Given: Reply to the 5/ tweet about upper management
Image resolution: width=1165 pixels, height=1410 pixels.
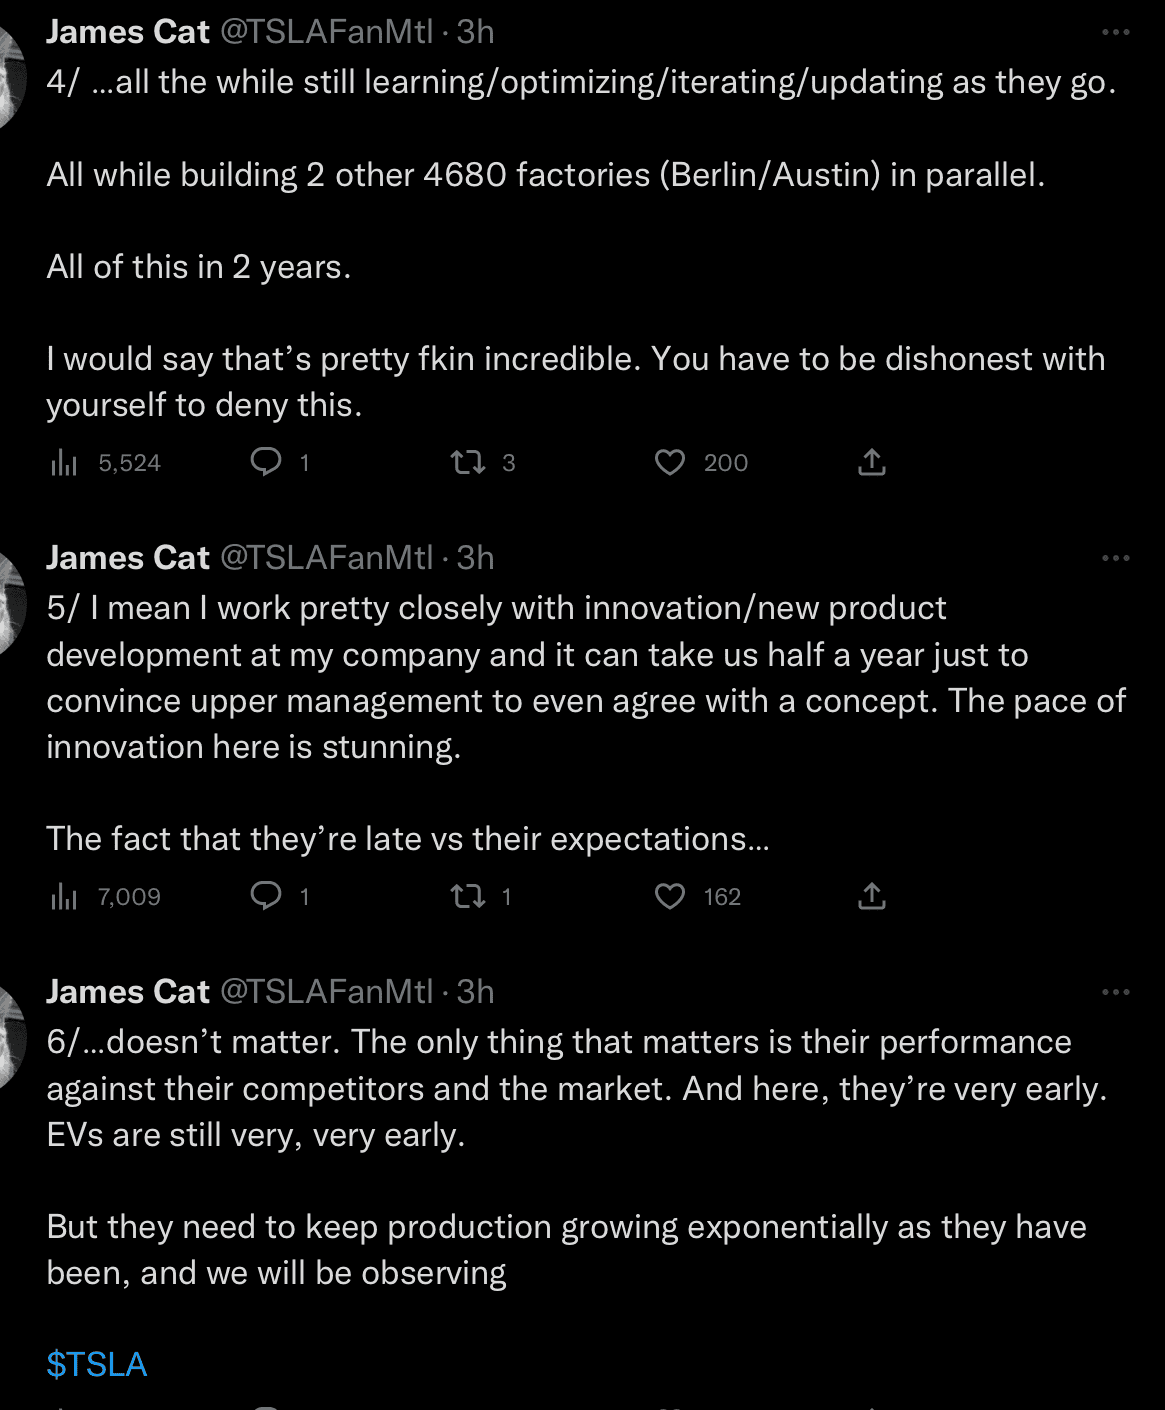Looking at the screenshot, I should click(266, 896).
